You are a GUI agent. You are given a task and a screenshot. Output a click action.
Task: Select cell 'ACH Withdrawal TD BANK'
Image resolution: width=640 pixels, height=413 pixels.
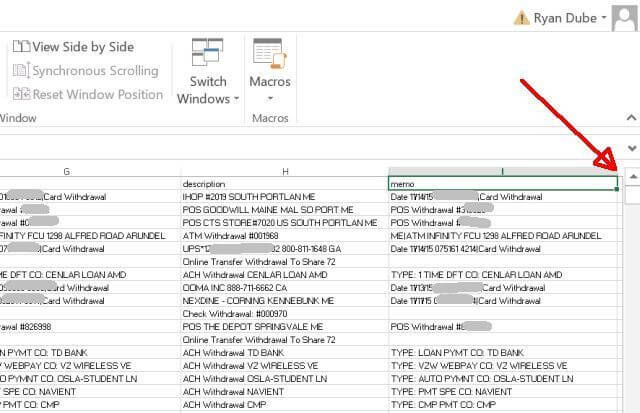coord(284,353)
